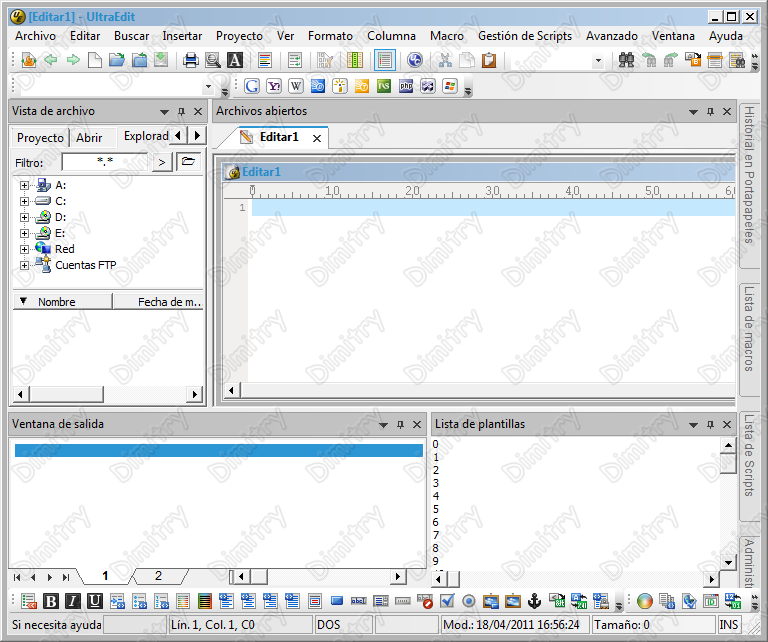
Task: Click the web browser globe icon
Action: [415, 60]
